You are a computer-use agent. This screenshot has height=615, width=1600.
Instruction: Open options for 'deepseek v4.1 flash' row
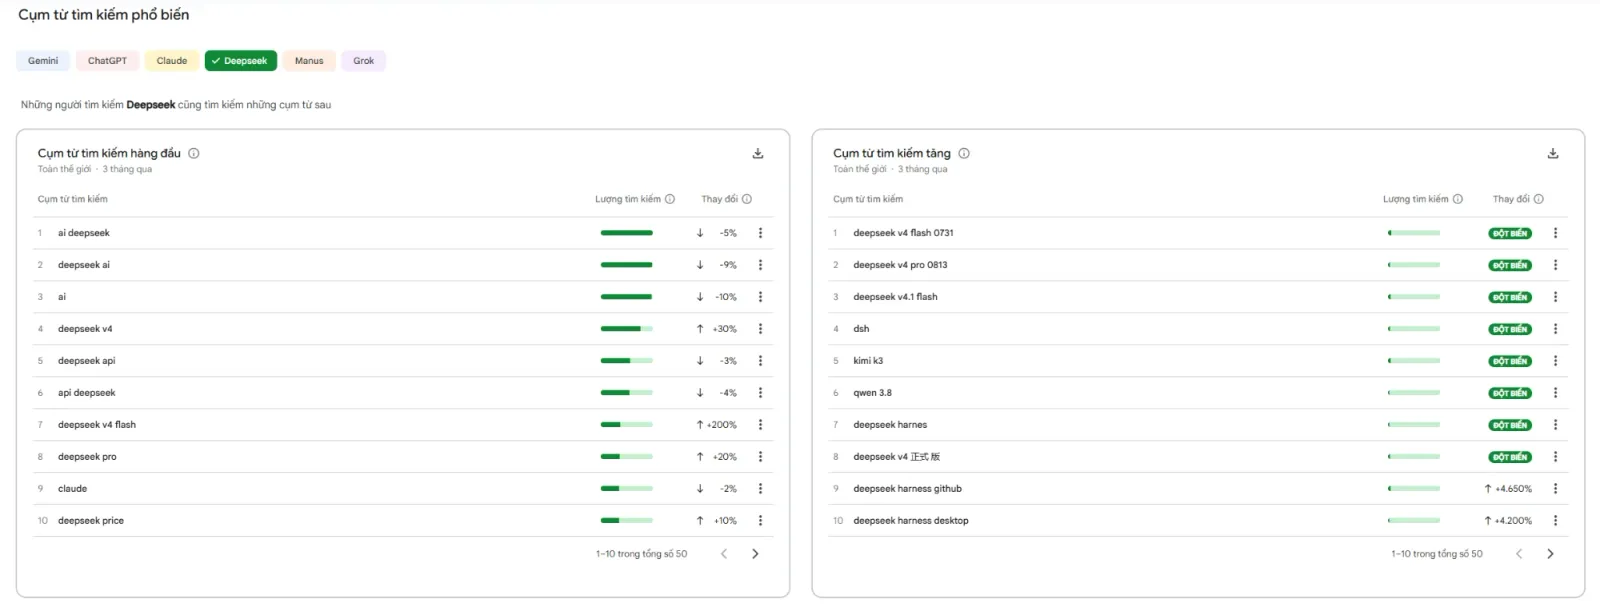point(1555,297)
